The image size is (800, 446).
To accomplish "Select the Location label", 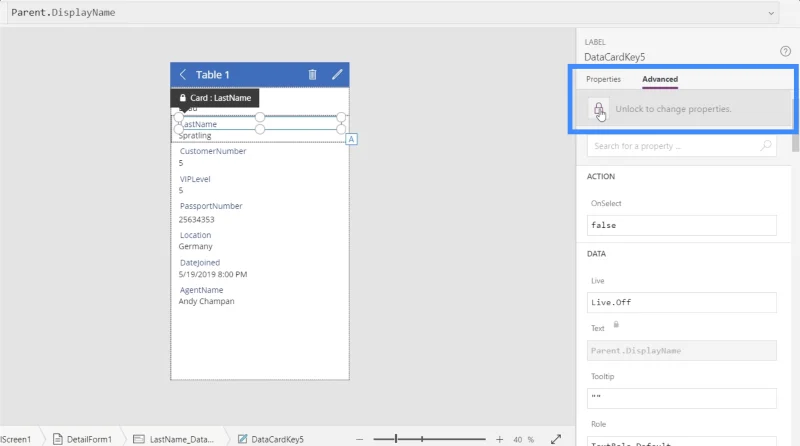I will click(195, 235).
